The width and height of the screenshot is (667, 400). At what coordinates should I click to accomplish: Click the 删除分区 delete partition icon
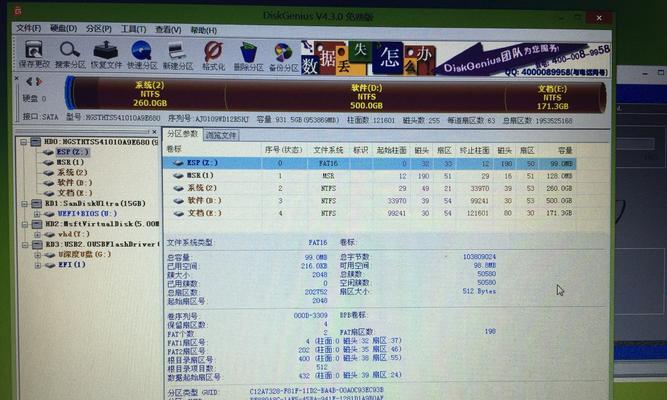tap(248, 56)
